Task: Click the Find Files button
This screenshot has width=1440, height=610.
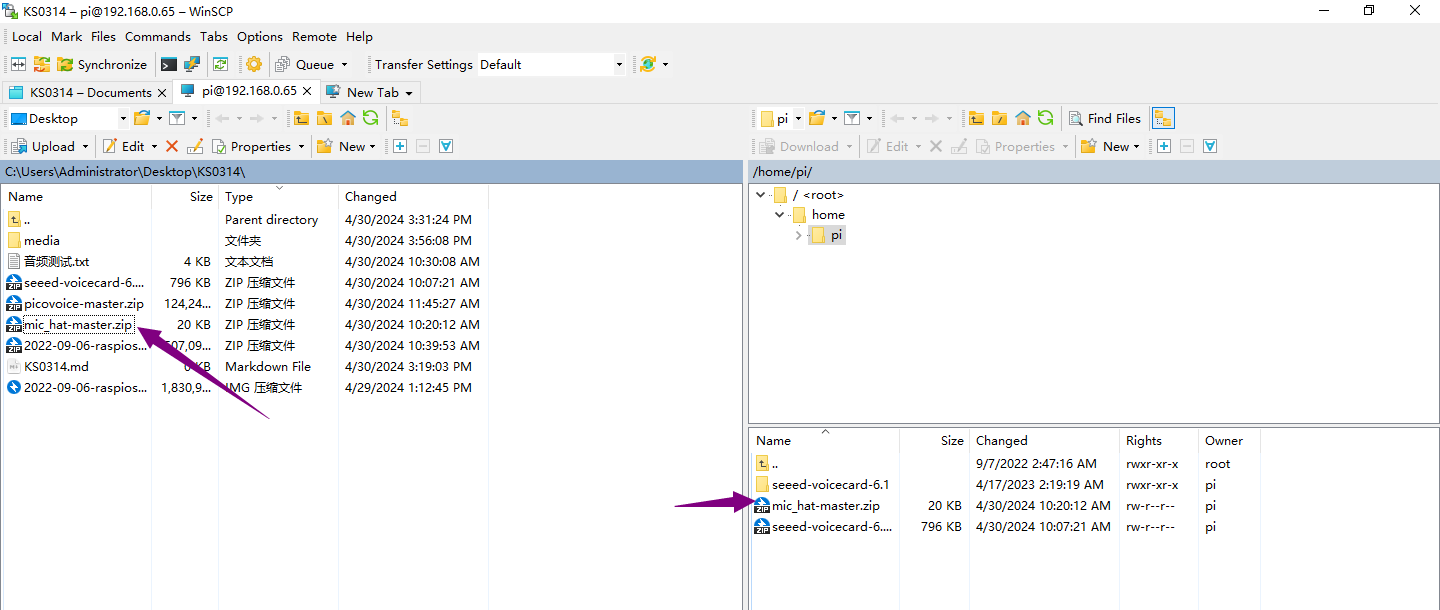Action: coord(1105,118)
